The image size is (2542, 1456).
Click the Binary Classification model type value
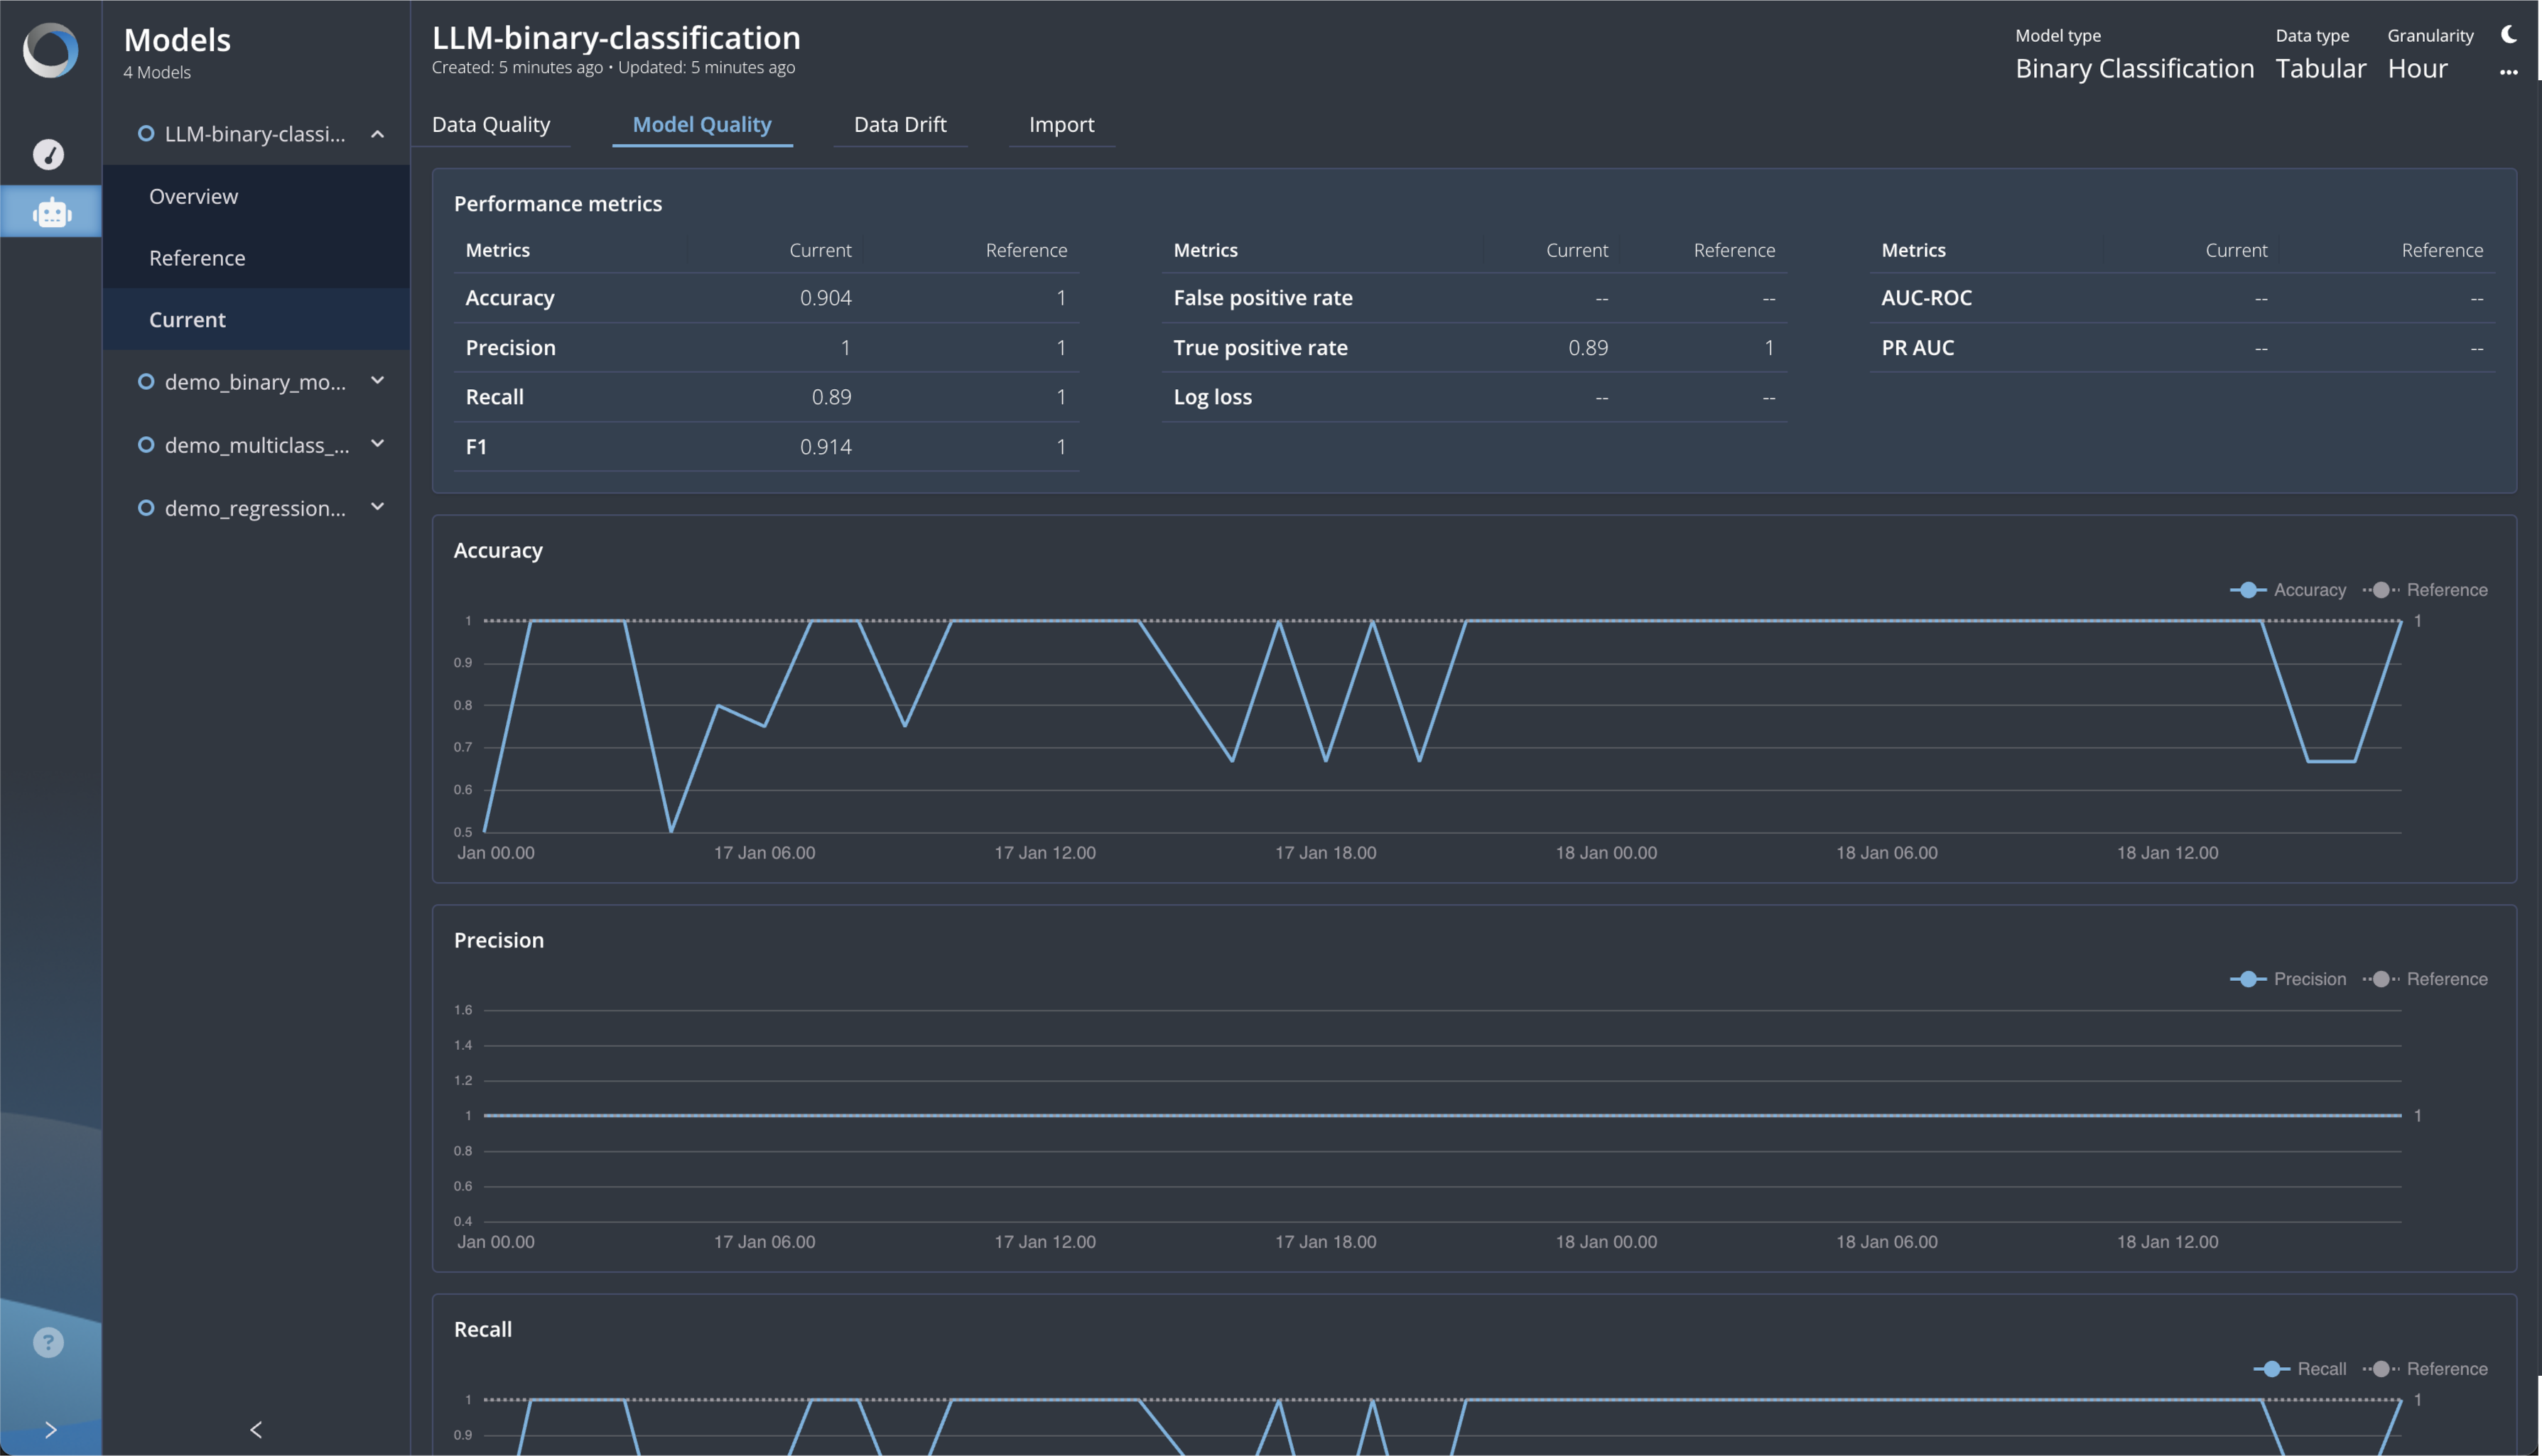pyautogui.click(x=2134, y=68)
